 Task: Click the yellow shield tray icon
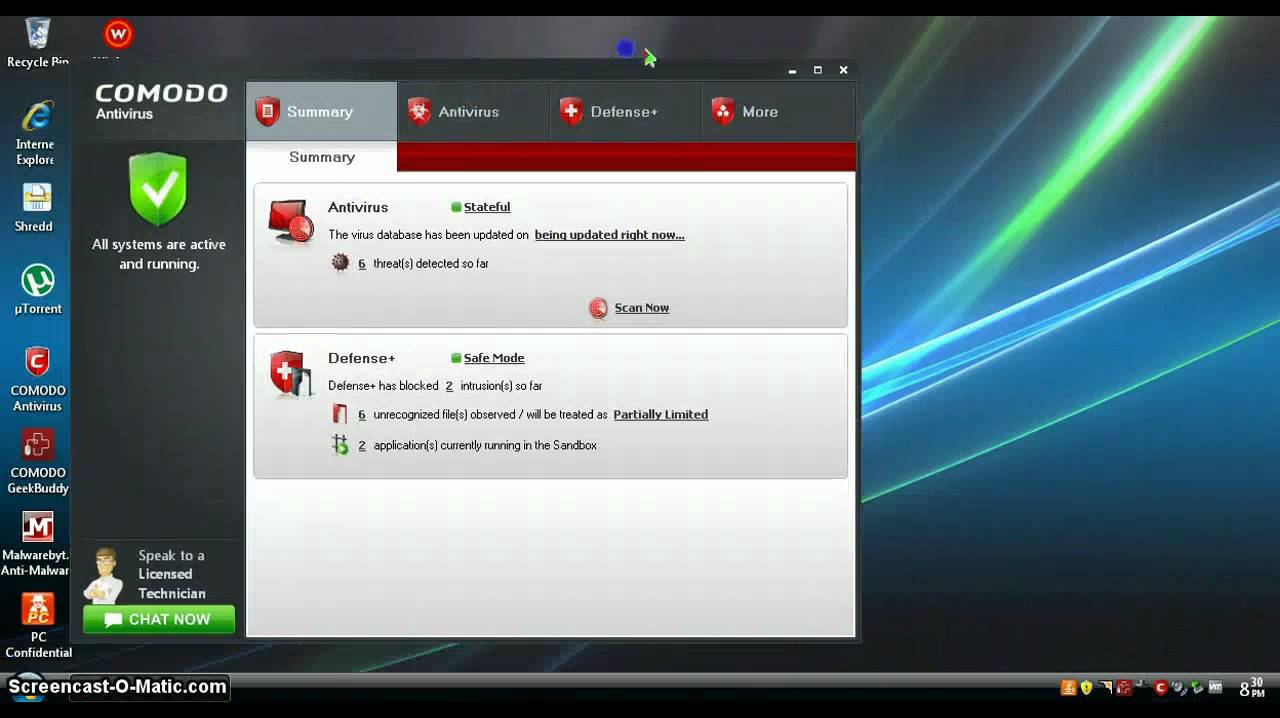coord(1086,687)
